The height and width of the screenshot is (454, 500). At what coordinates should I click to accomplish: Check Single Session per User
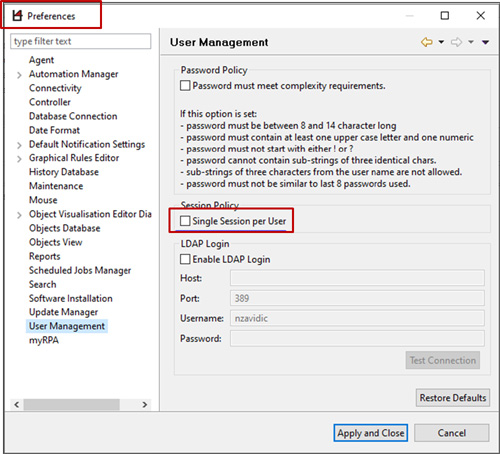pos(185,221)
